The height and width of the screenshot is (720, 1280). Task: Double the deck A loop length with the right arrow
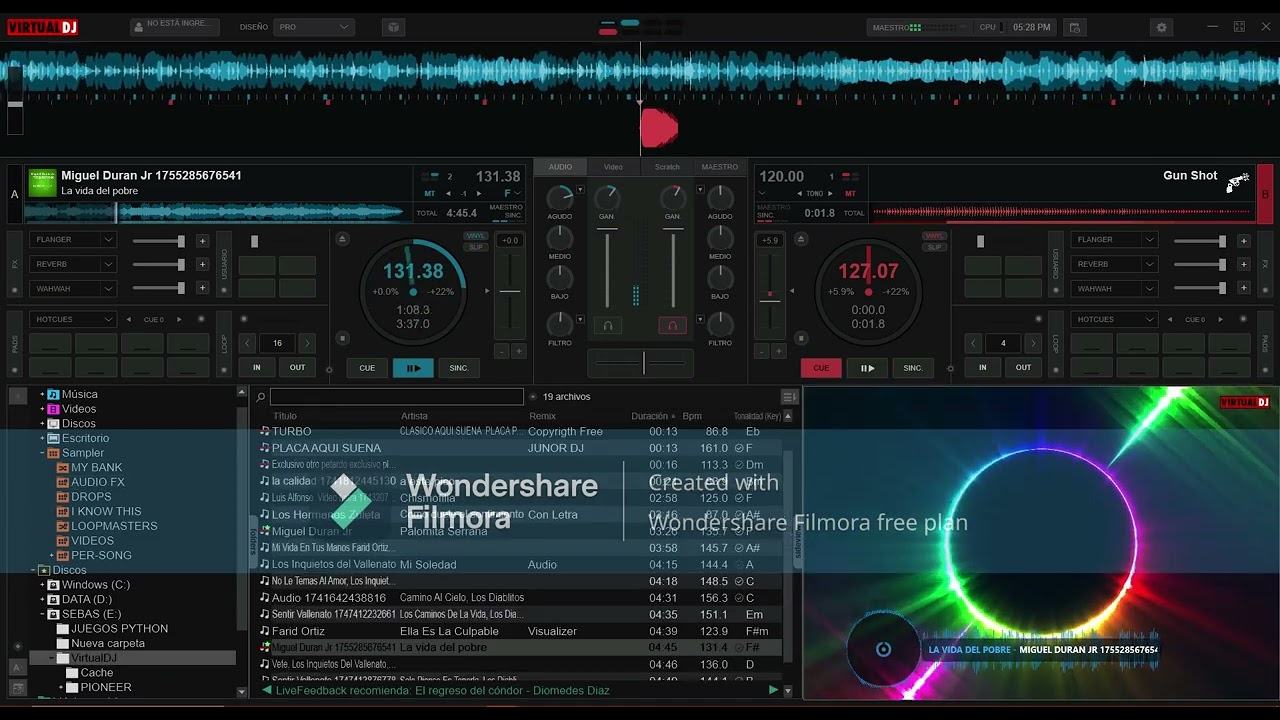point(307,343)
